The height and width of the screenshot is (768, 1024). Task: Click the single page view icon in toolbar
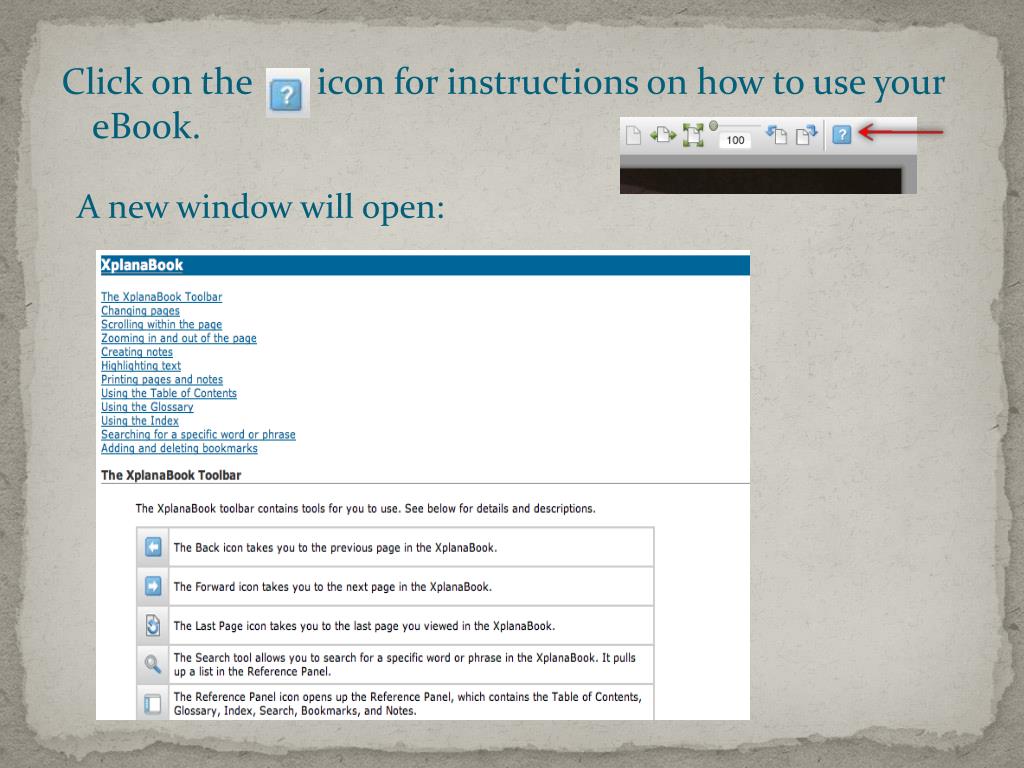coord(633,135)
